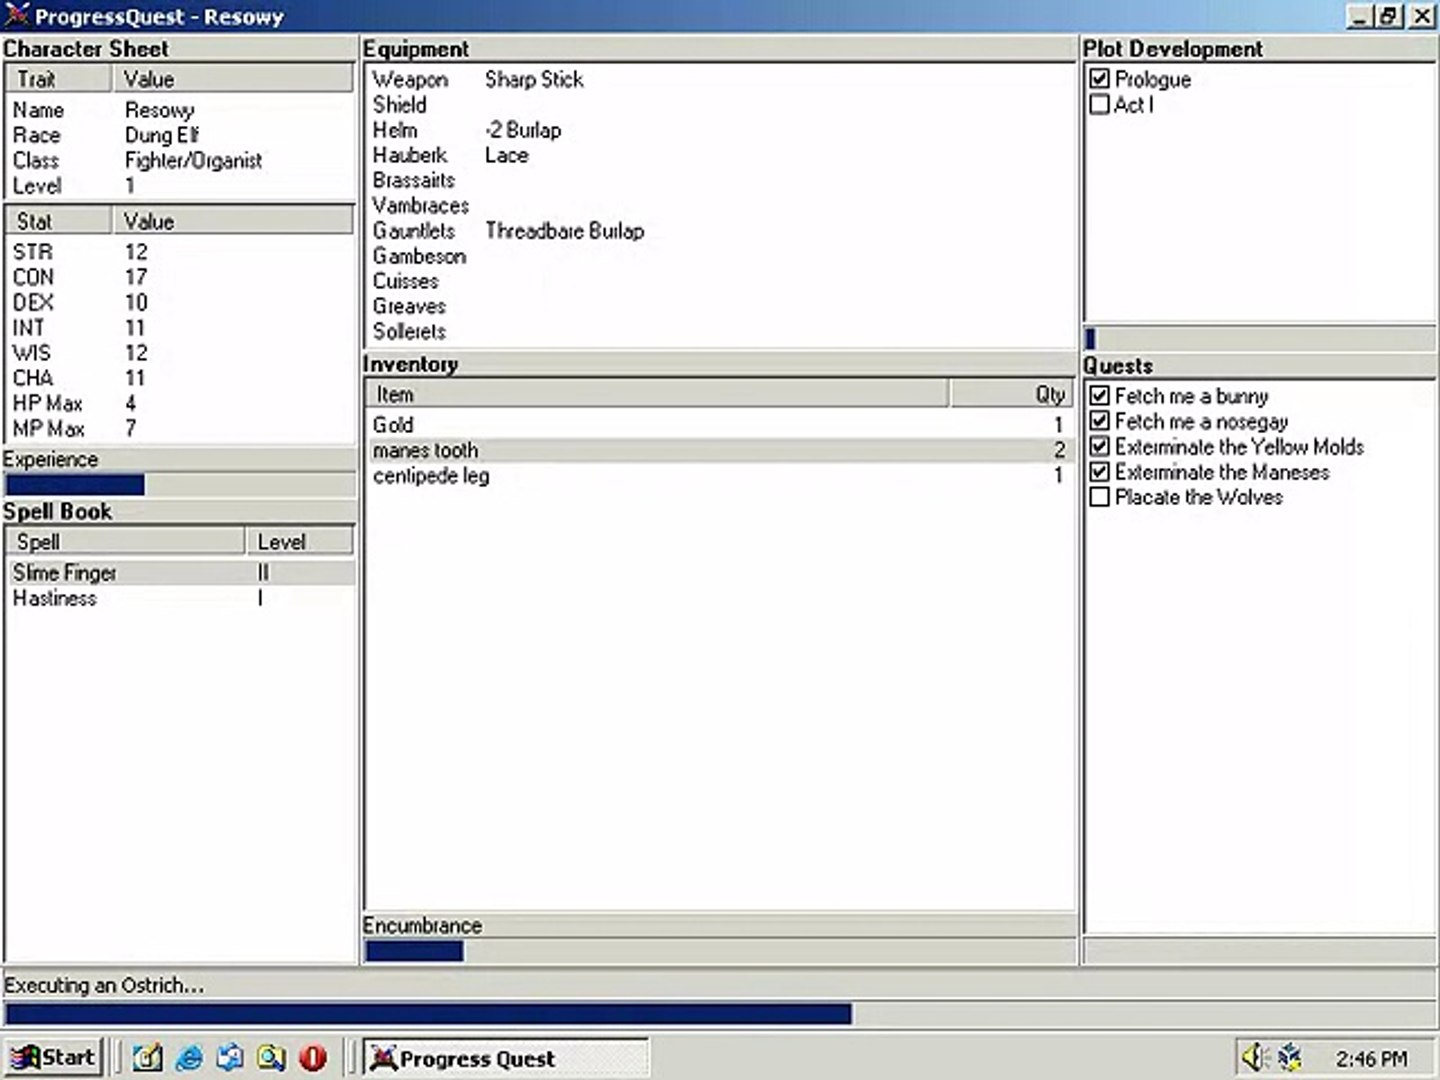Toggle Exterminate the Maneses checkbox
Screen dimensions: 1440x1080
click(1099, 472)
